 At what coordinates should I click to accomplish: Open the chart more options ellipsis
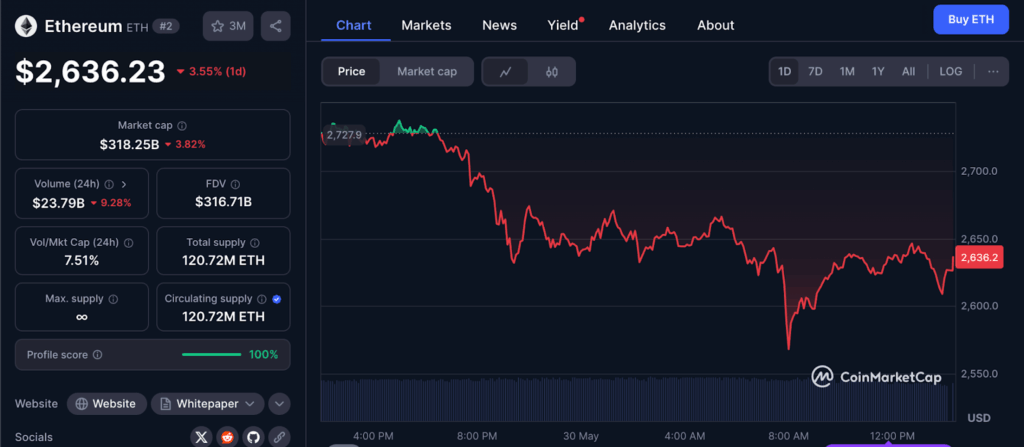(x=992, y=71)
